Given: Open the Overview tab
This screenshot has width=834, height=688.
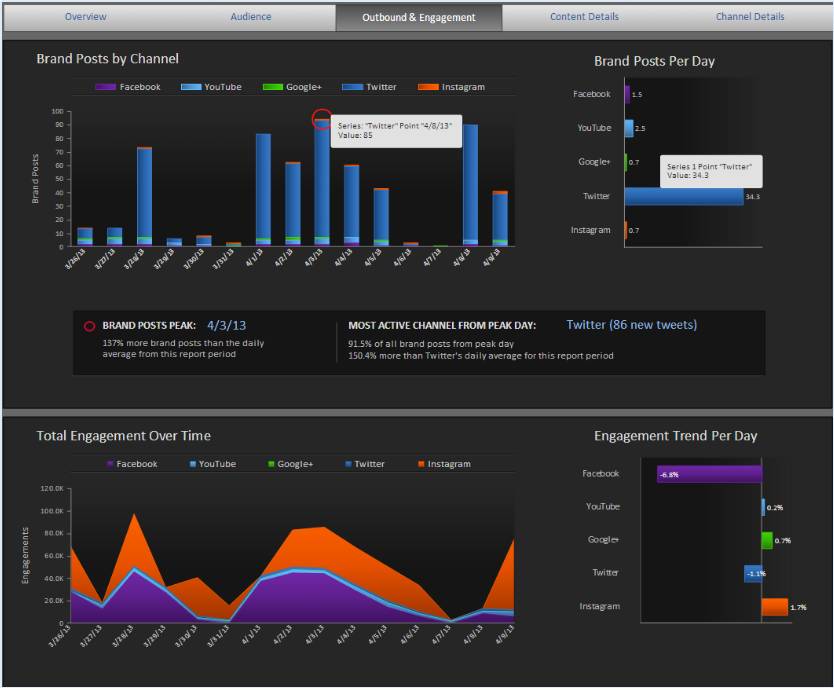Looking at the screenshot, I should [86, 17].
